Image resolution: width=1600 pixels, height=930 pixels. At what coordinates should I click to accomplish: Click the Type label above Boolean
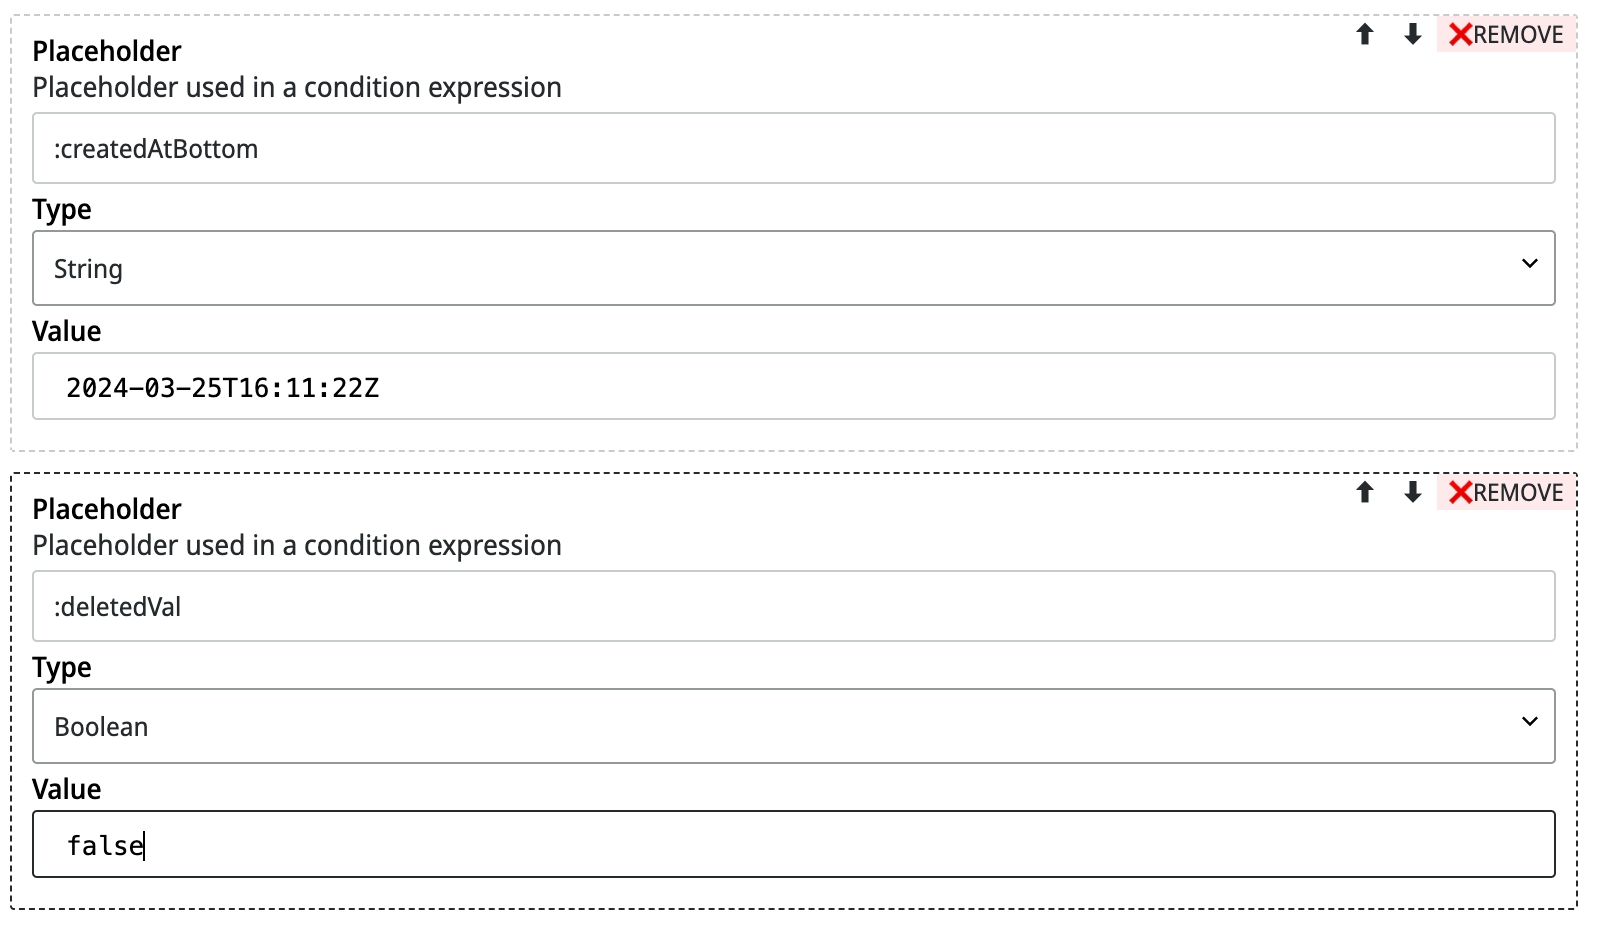[x=62, y=668]
